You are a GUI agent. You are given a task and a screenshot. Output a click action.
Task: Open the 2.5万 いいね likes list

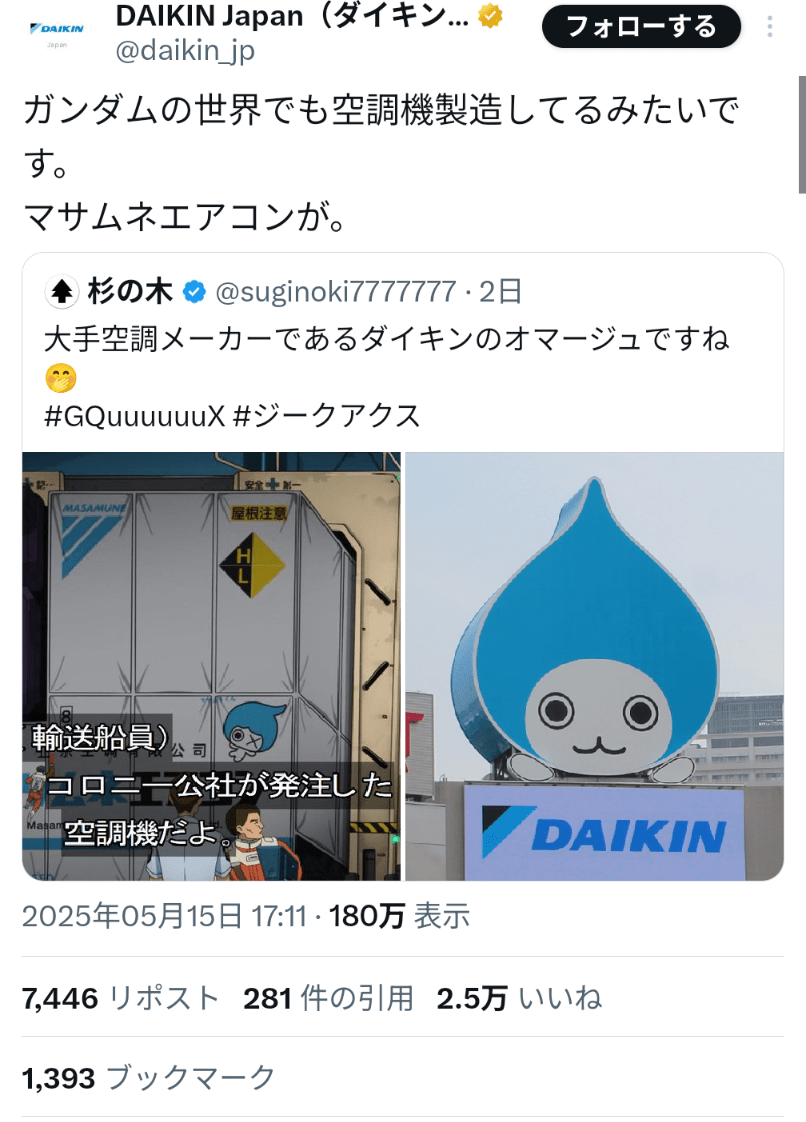click(x=519, y=998)
